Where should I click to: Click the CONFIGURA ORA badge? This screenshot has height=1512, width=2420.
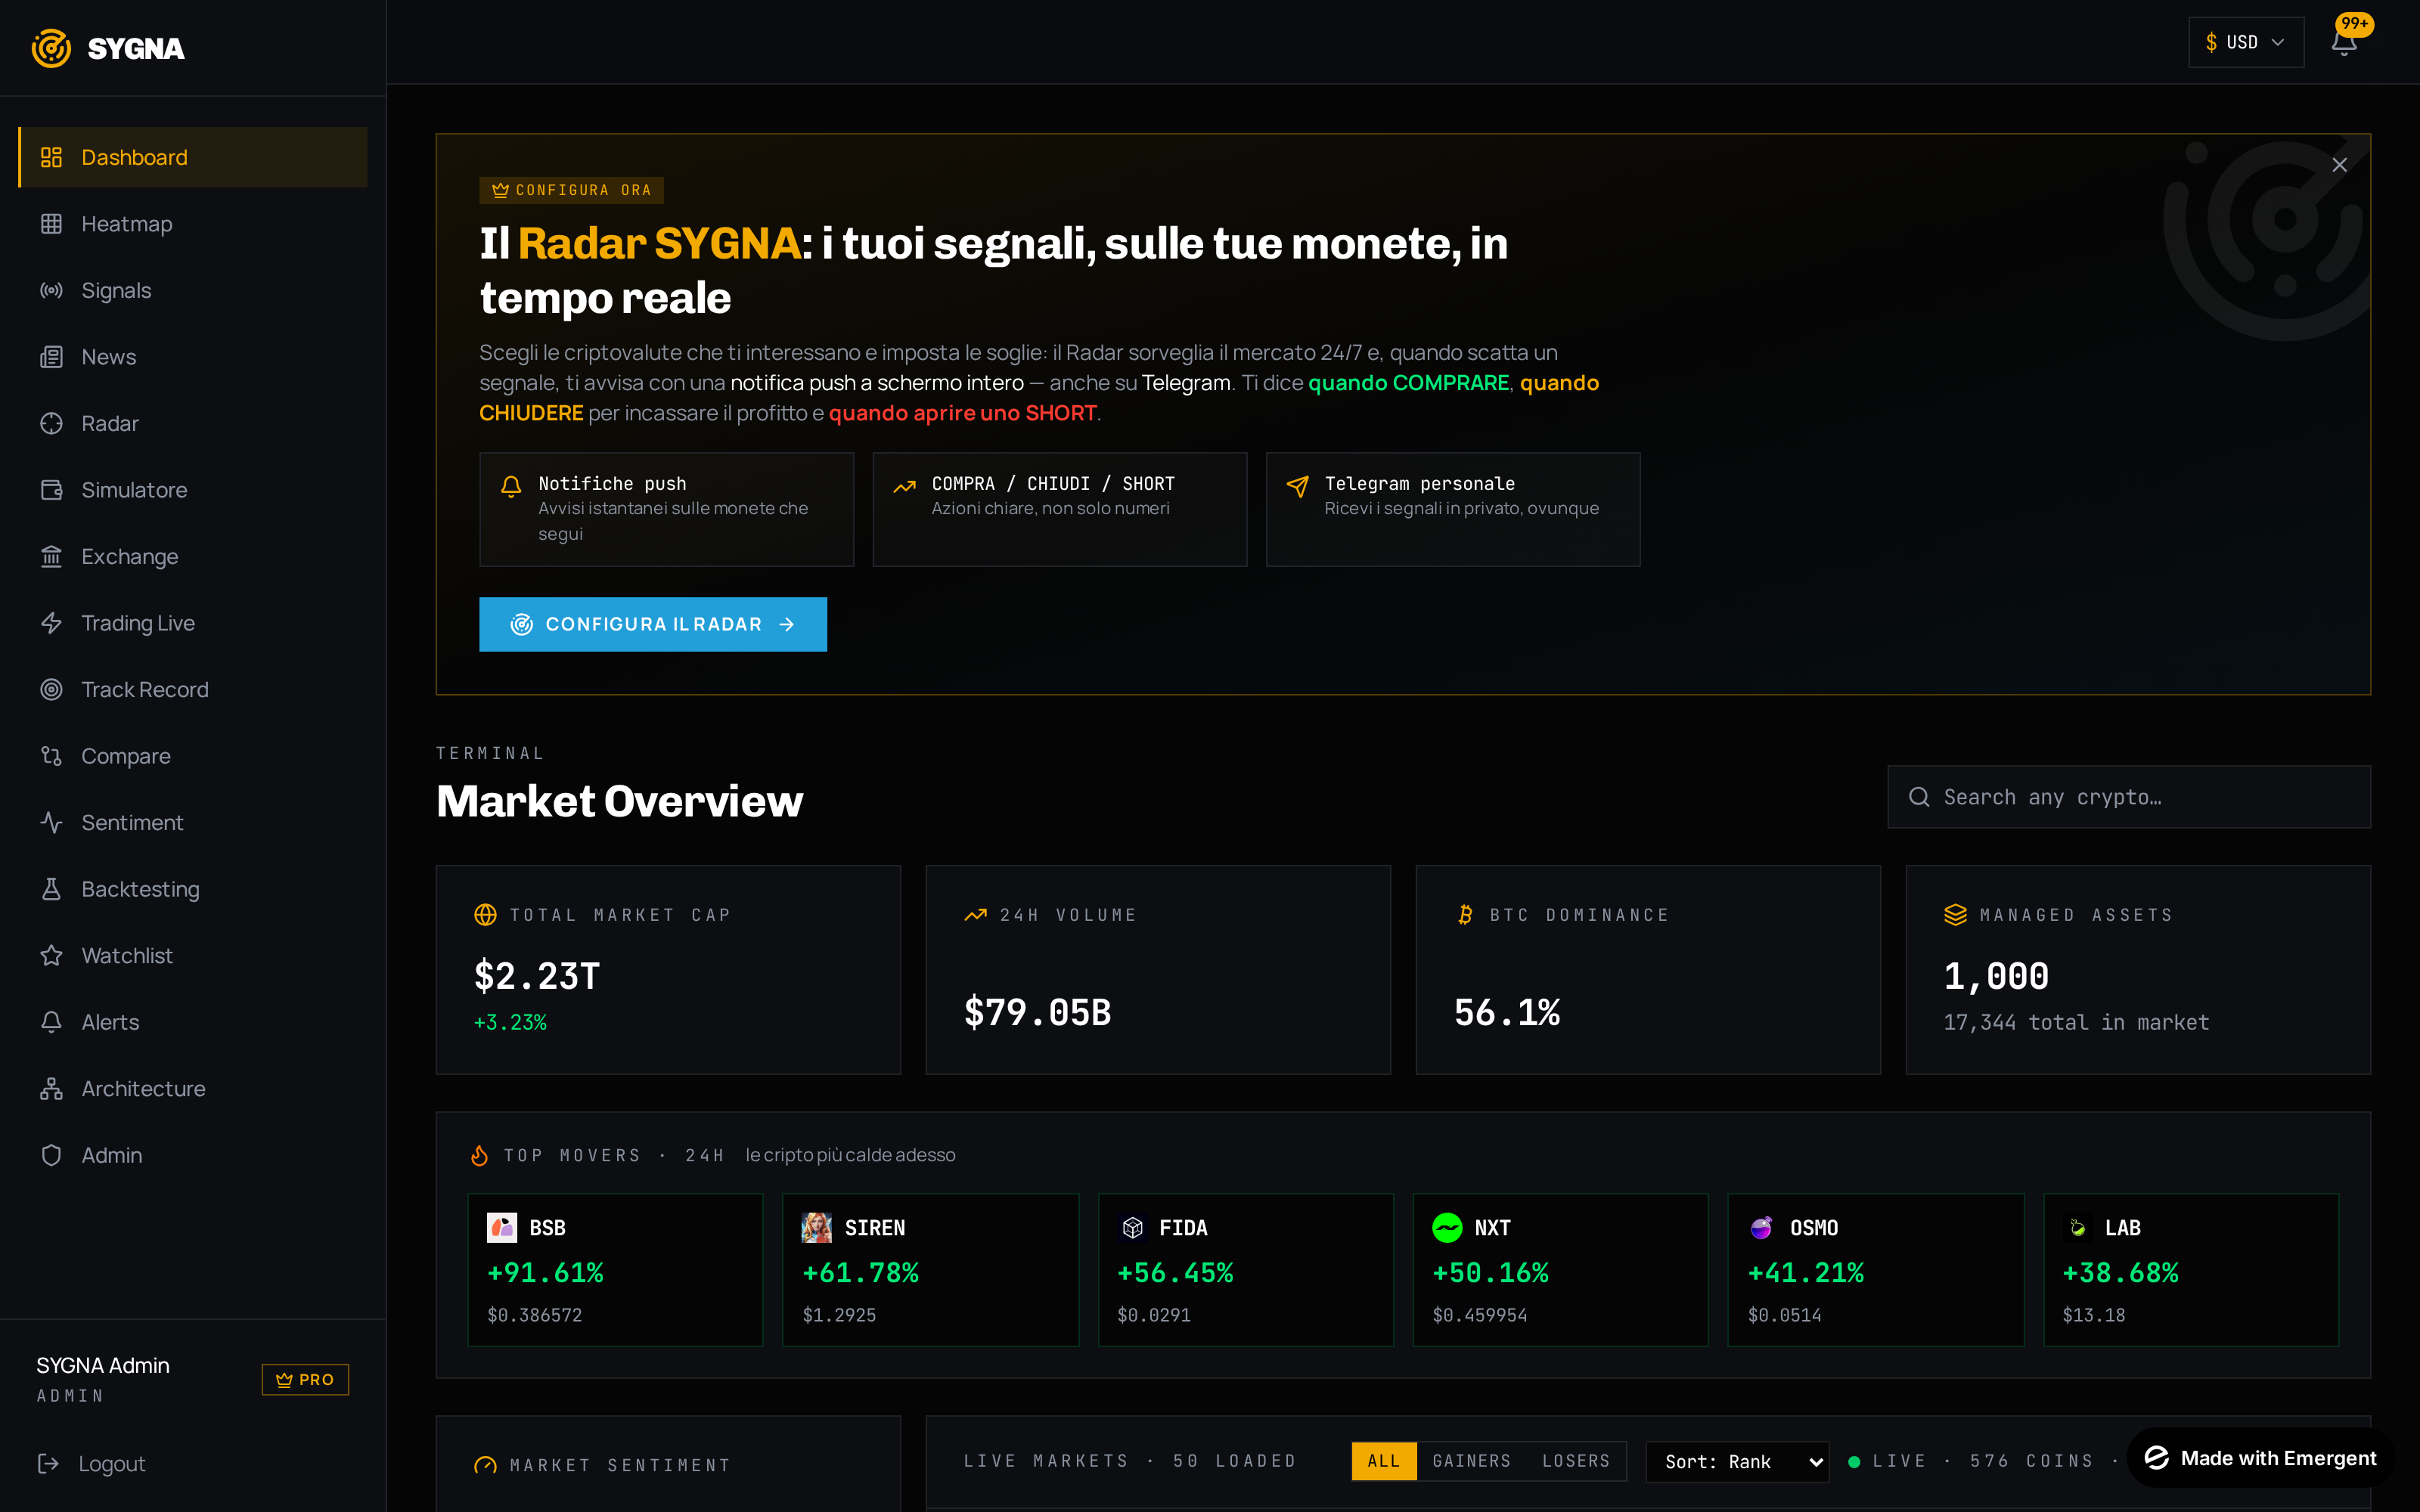571,190
